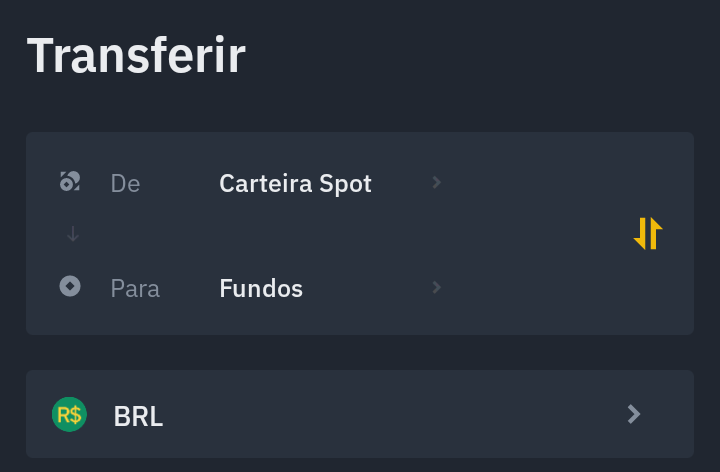Click the gap between De label and Carteira Spot
This screenshot has height=472, width=720.
[x=180, y=184]
